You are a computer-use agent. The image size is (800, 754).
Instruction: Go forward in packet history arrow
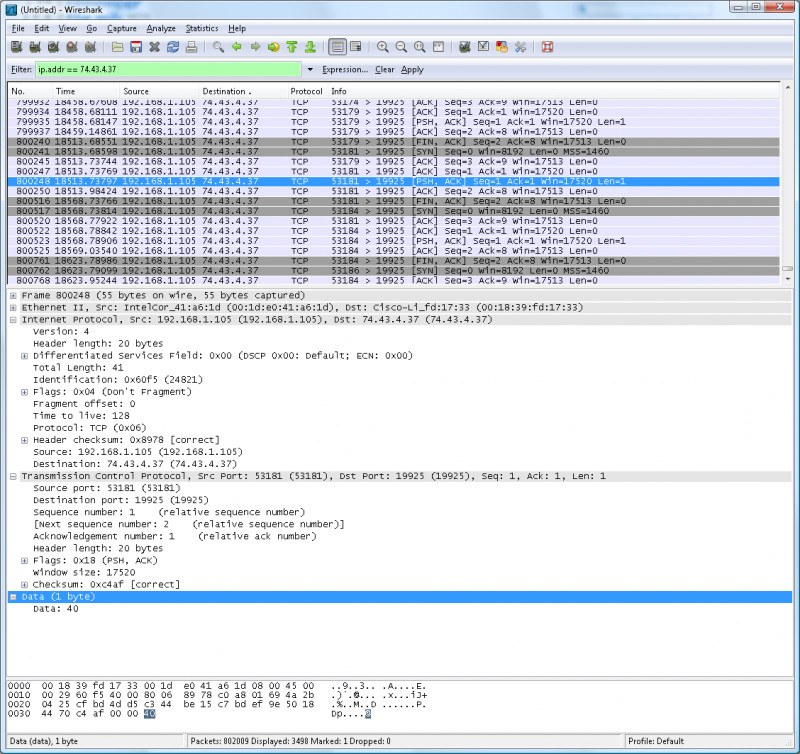pyautogui.click(x=255, y=47)
